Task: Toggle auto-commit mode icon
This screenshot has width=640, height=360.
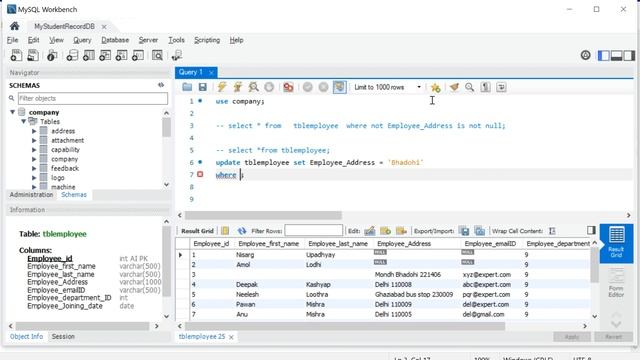Action: 340,87
